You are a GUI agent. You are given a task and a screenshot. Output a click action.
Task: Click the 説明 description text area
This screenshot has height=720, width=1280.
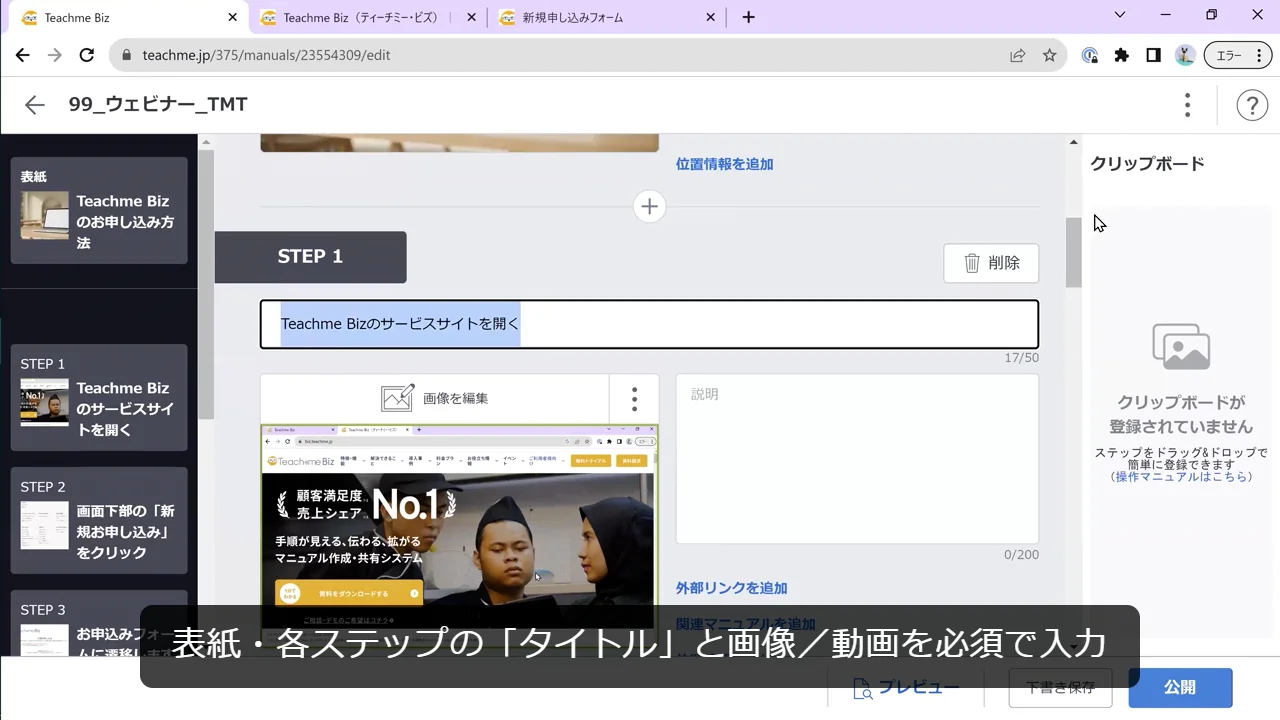coord(857,458)
